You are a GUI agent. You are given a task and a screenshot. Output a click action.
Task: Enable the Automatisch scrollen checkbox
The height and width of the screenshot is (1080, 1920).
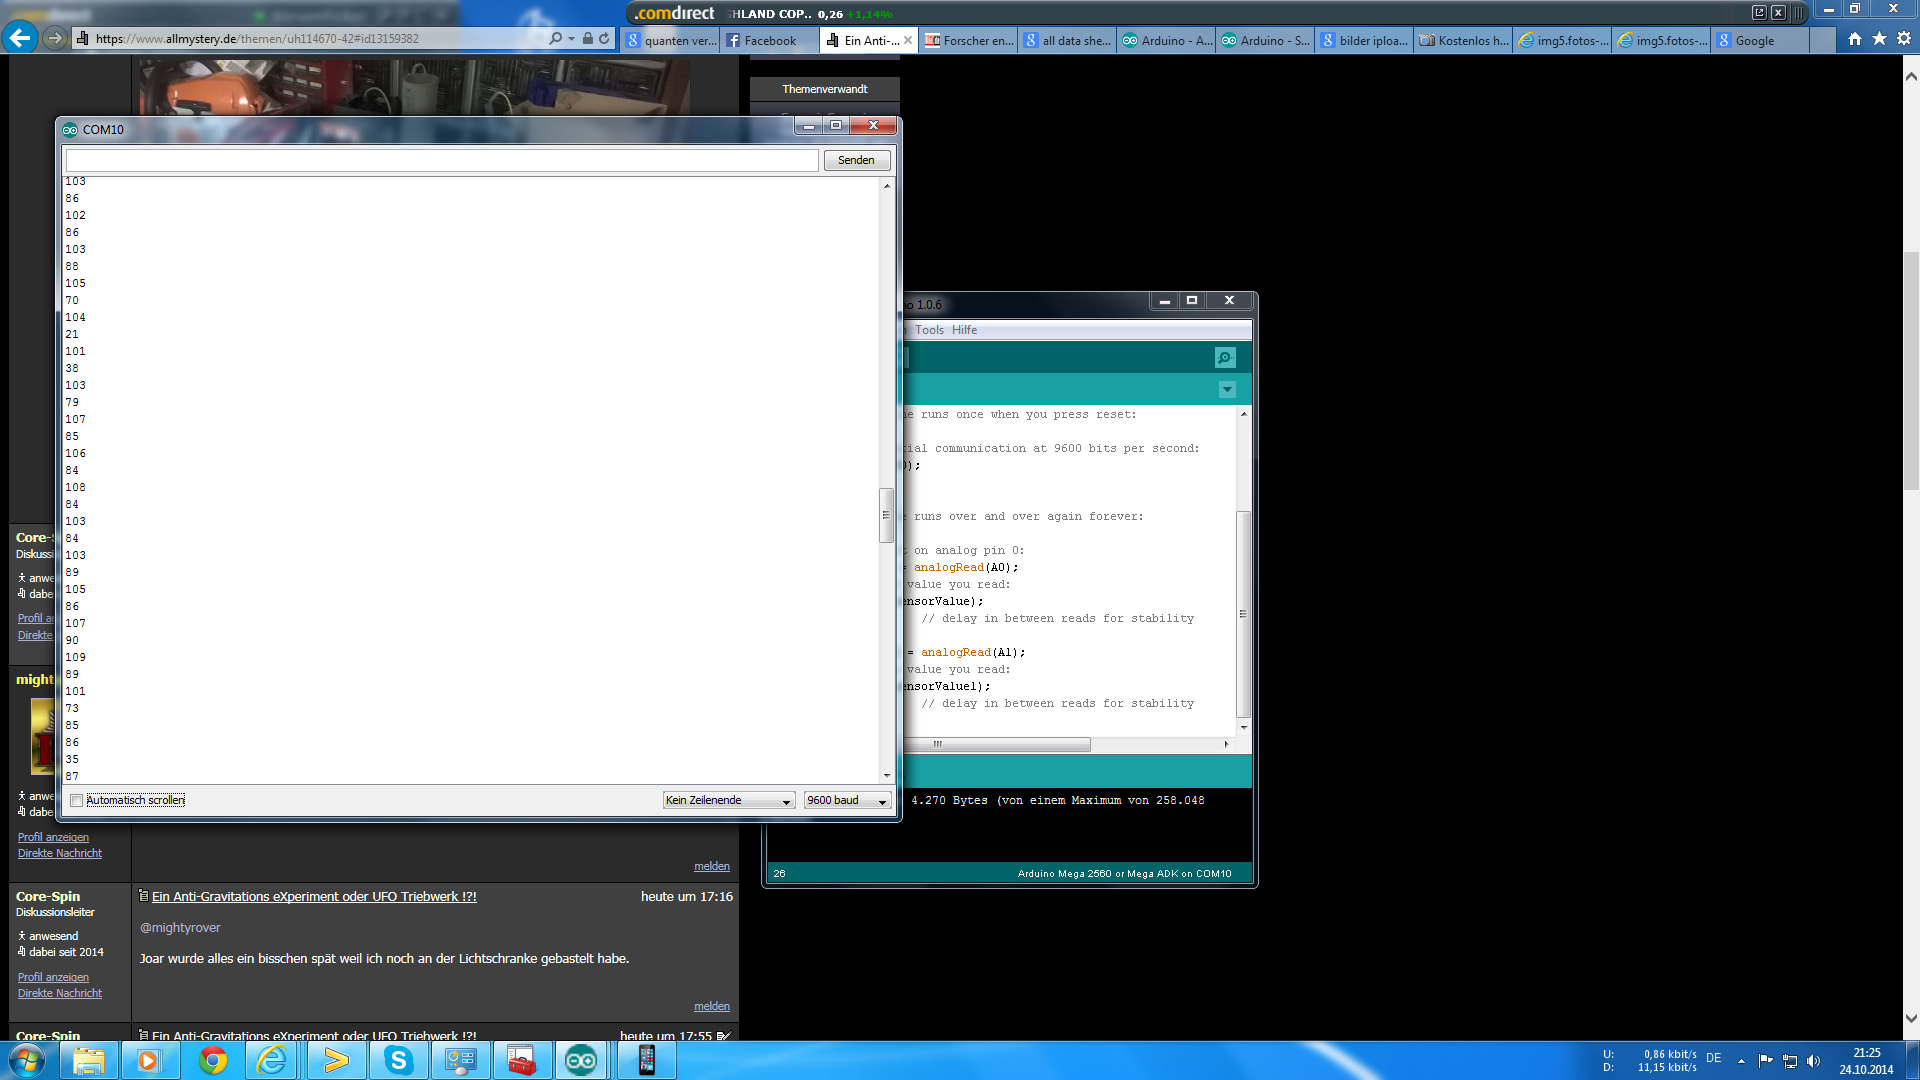click(x=77, y=801)
